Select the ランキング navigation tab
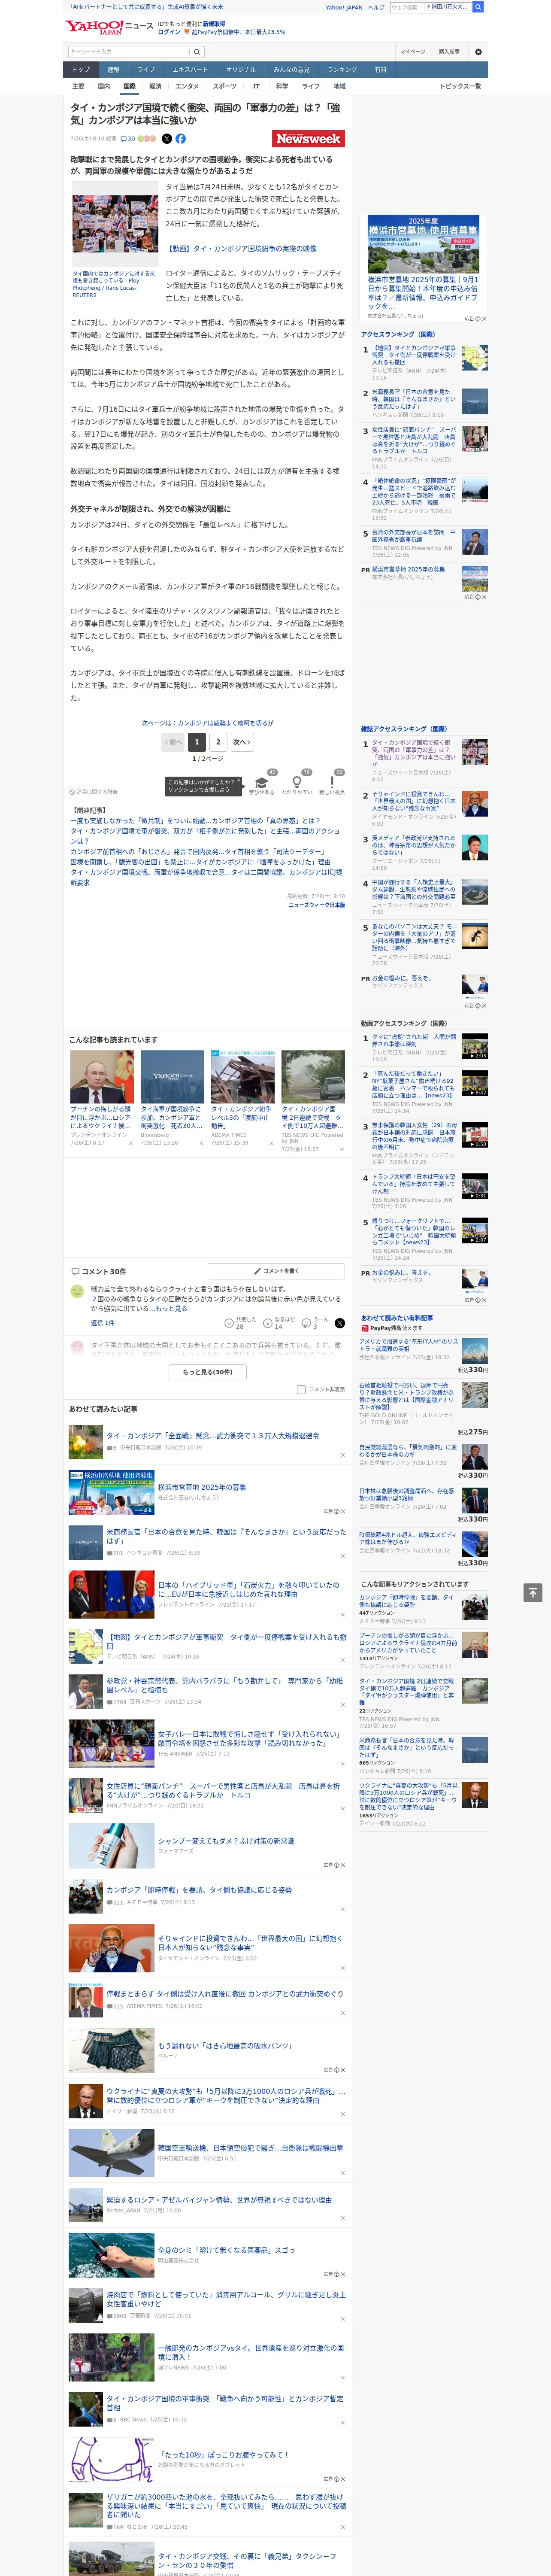The width and height of the screenshot is (551, 2576). click(x=342, y=70)
